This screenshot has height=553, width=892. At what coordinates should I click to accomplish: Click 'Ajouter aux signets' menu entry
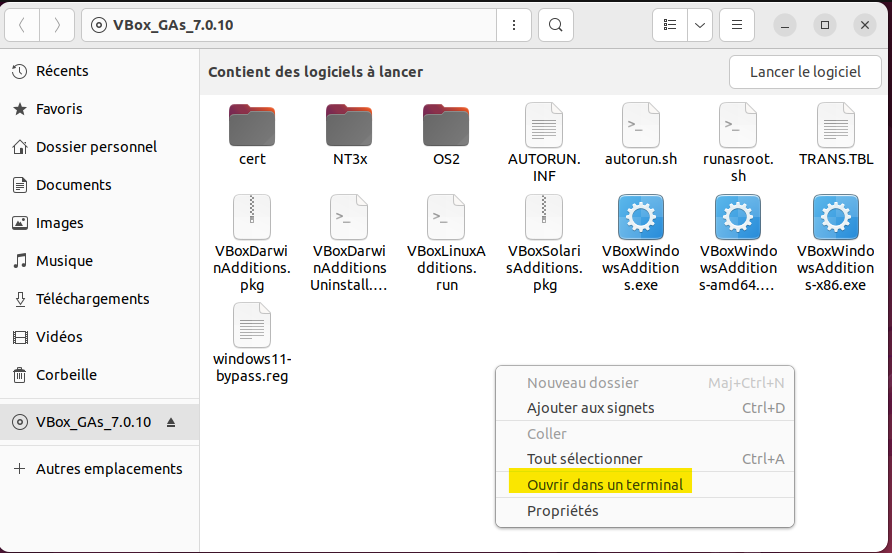tap(590, 408)
